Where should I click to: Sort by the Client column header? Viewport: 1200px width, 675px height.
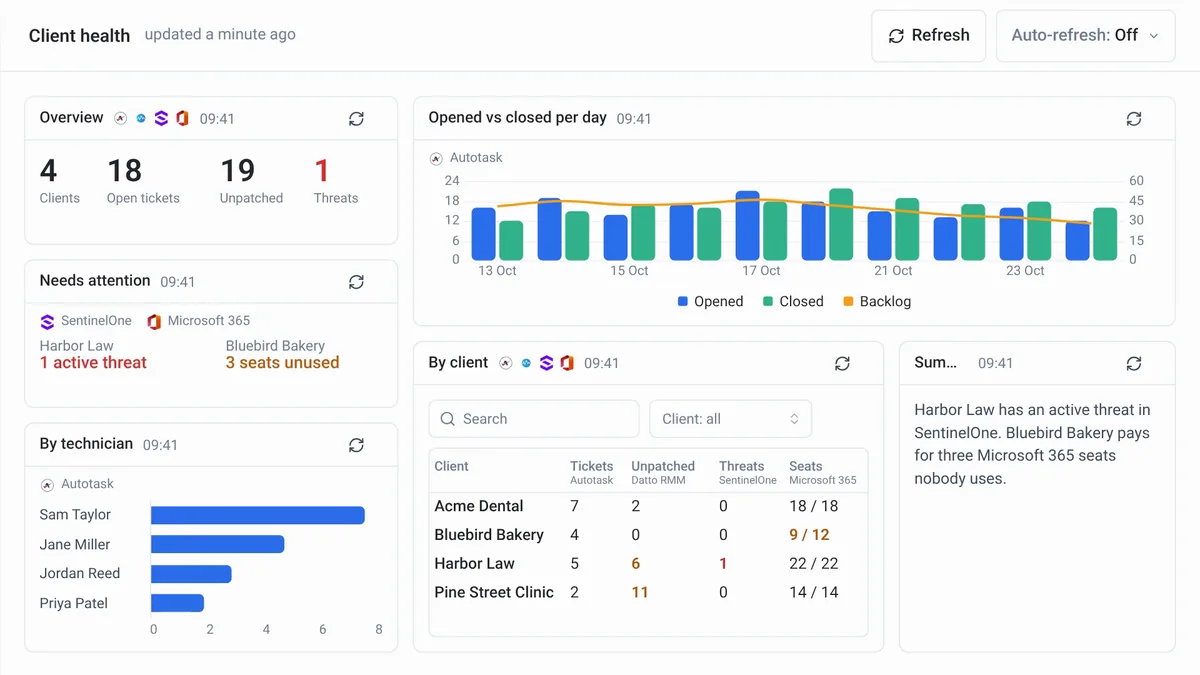click(x=451, y=466)
